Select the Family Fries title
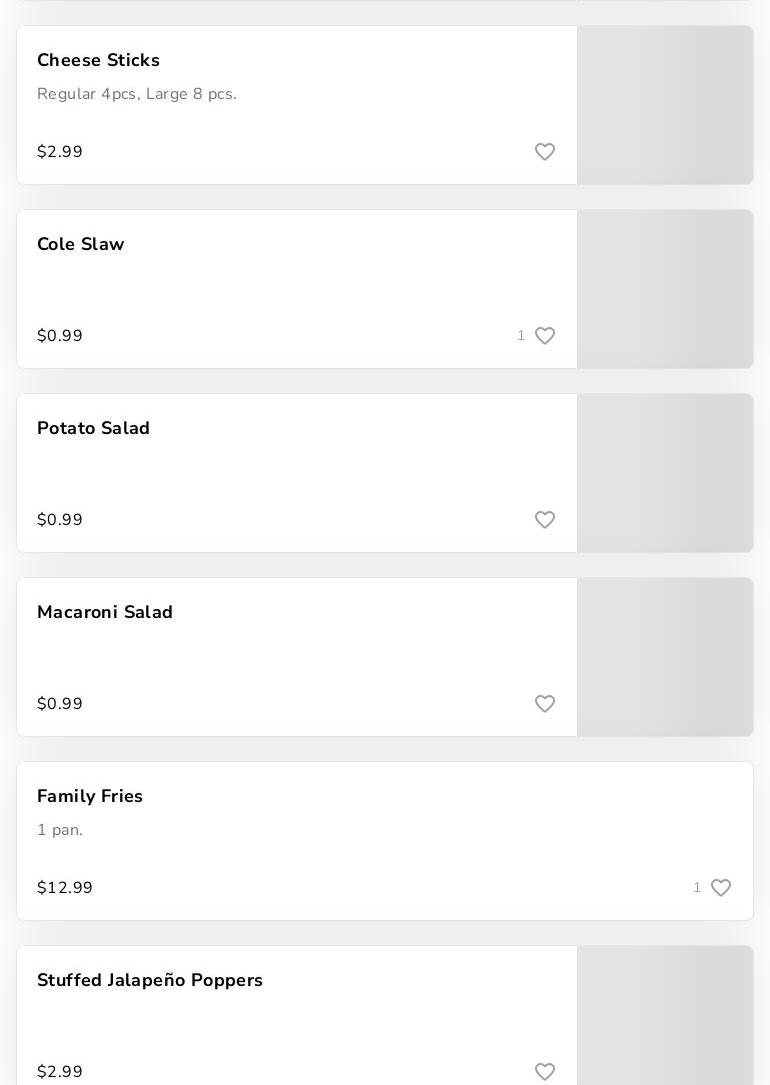This screenshot has height=1085, width=770. (90, 797)
